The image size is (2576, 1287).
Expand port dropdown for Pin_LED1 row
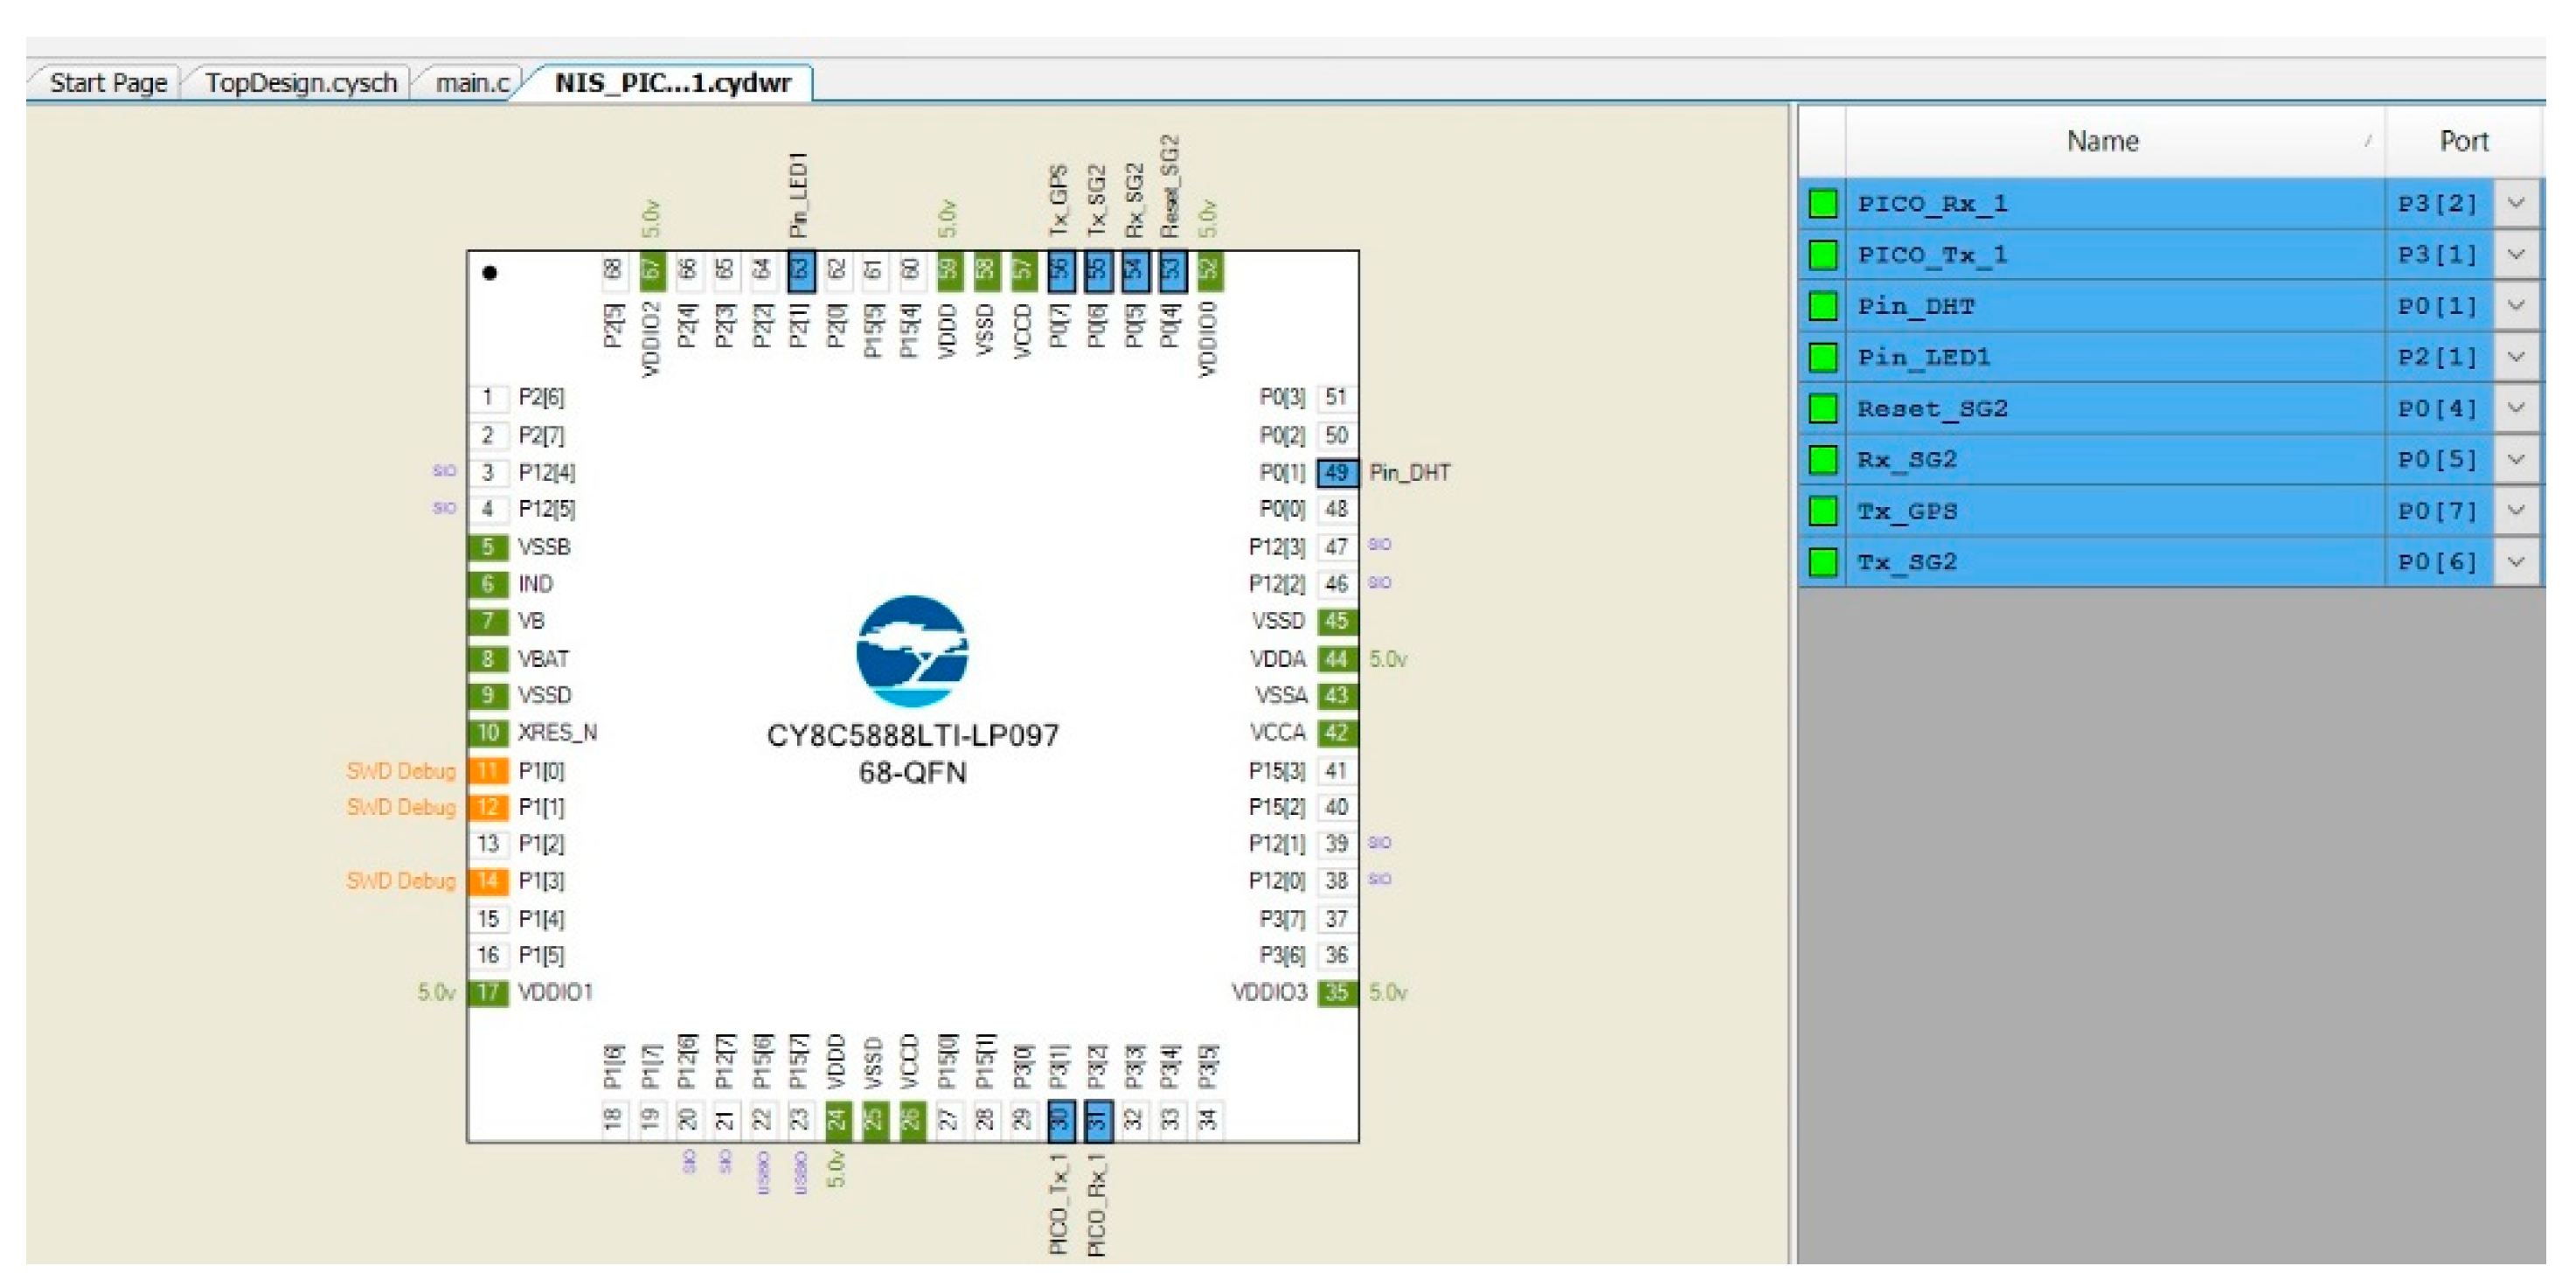click(x=2516, y=356)
